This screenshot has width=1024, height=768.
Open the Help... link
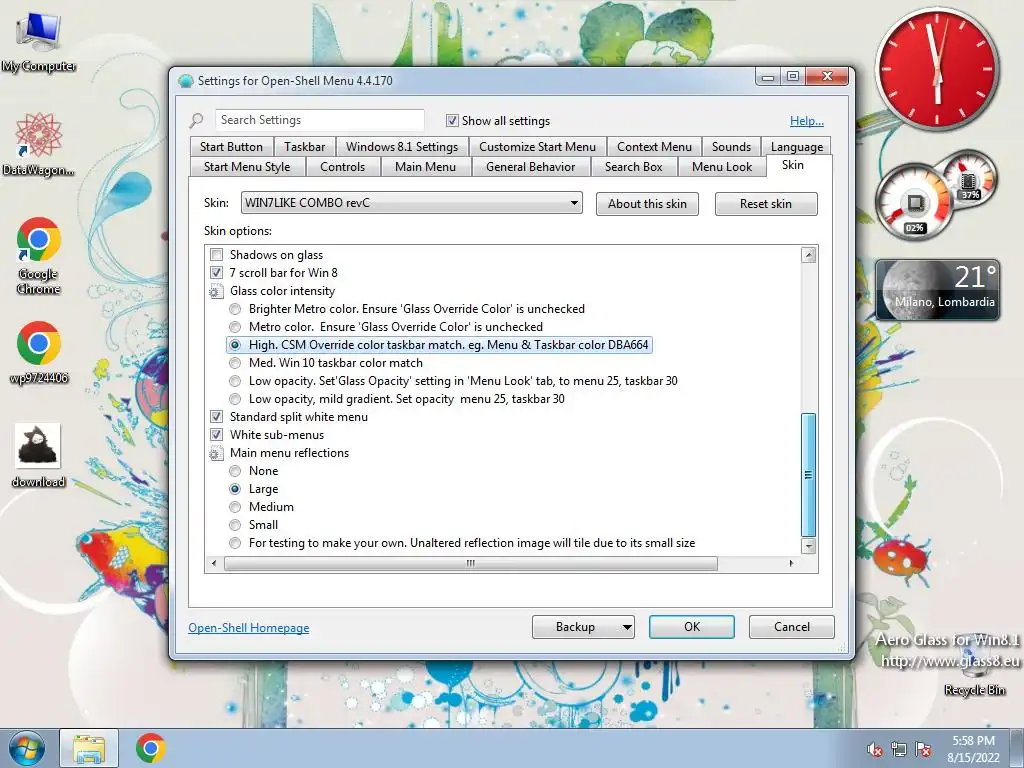click(x=807, y=121)
